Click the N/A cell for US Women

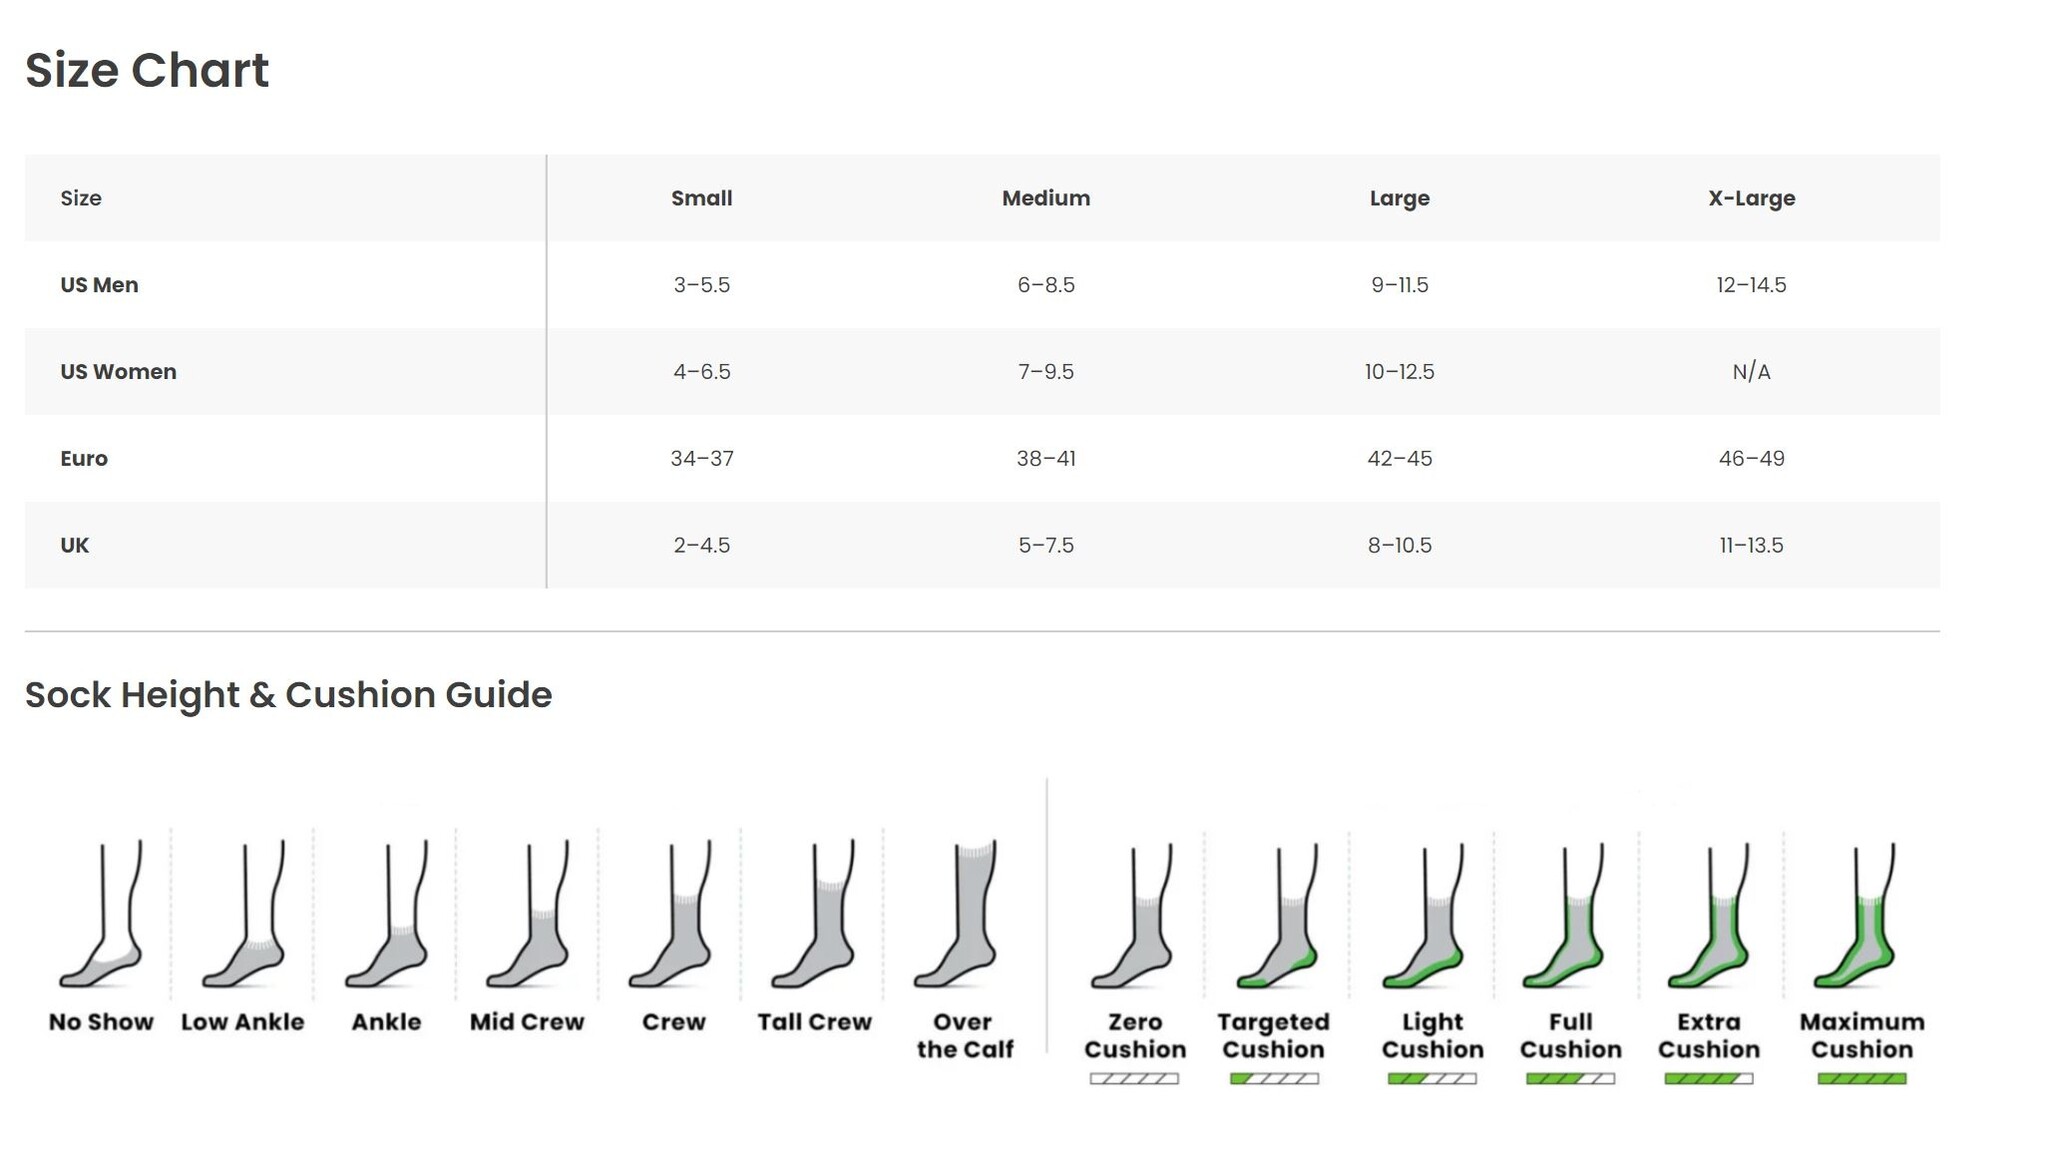[1751, 372]
